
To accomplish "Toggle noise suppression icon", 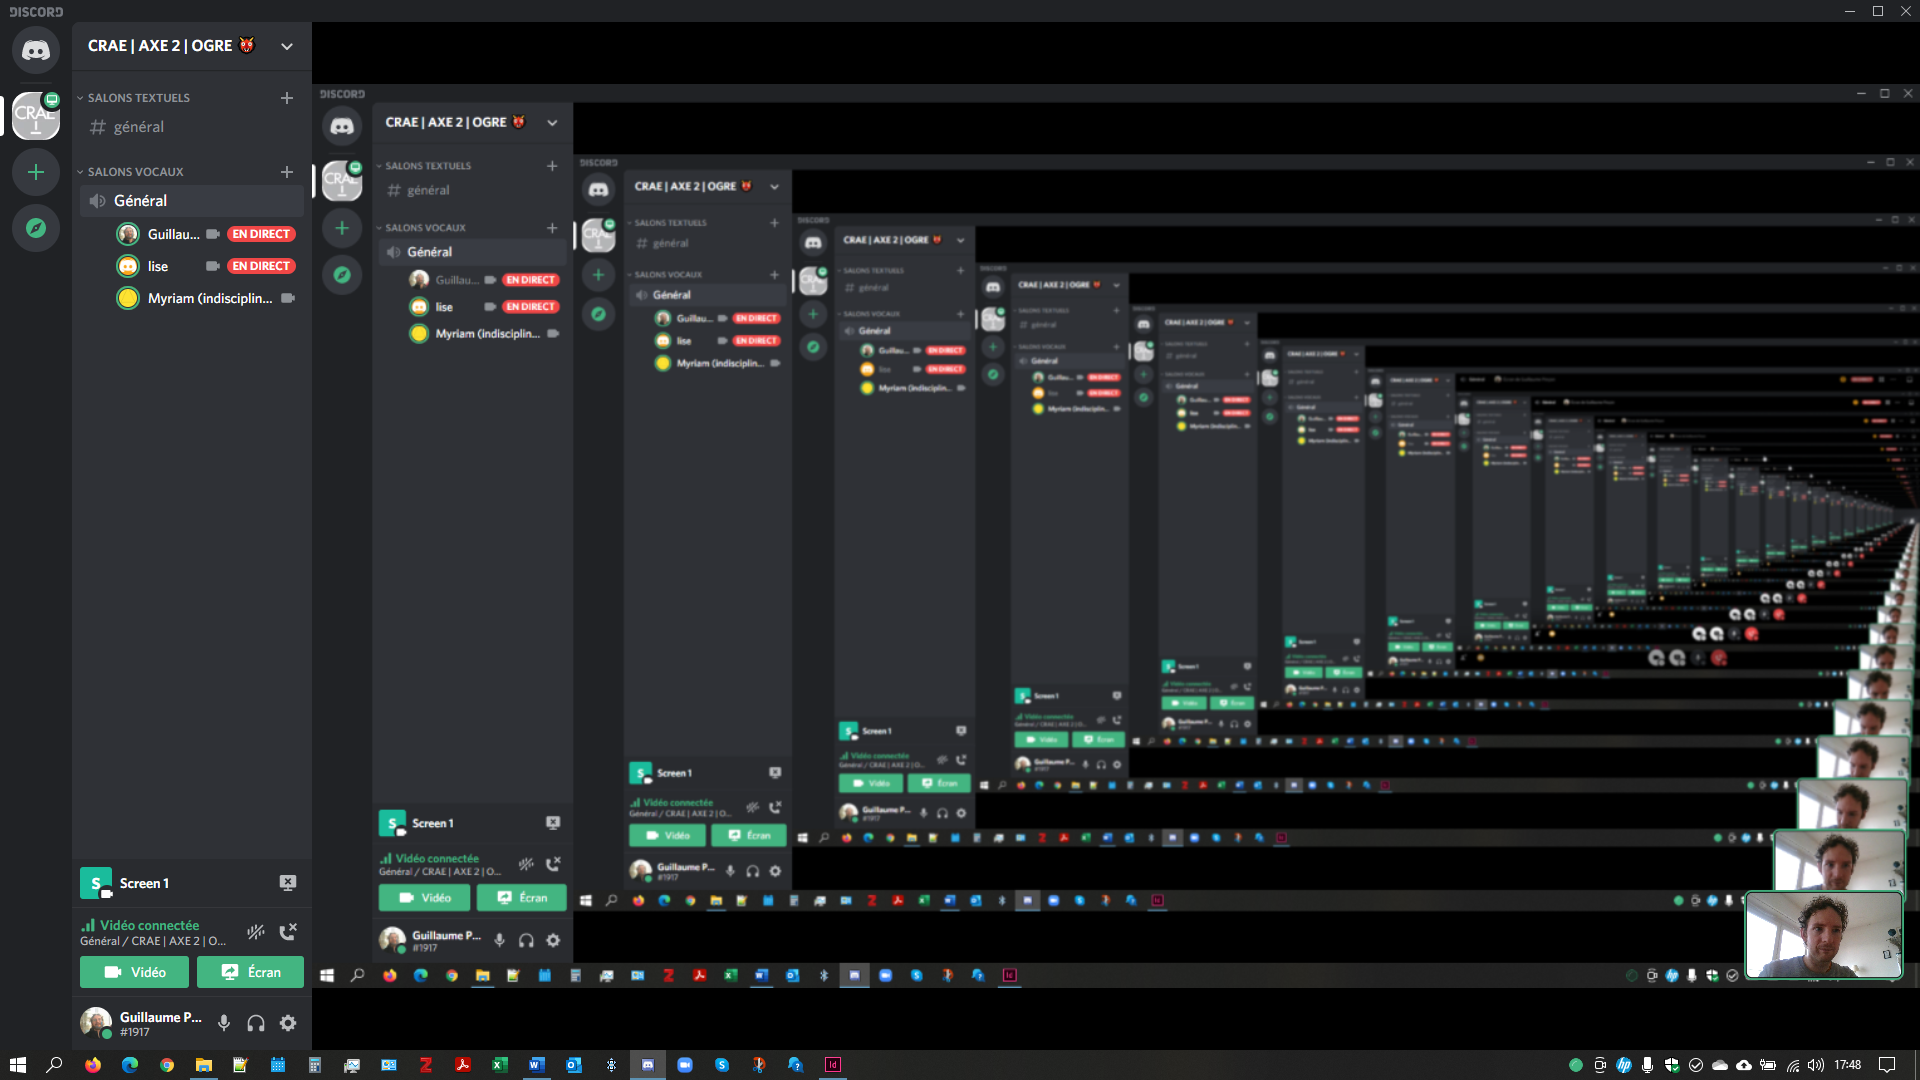I will click(256, 932).
